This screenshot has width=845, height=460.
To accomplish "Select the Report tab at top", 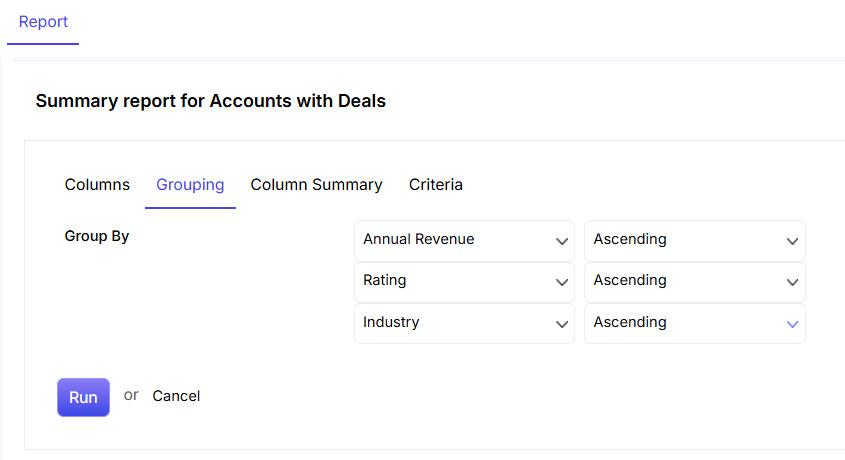I will point(43,22).
